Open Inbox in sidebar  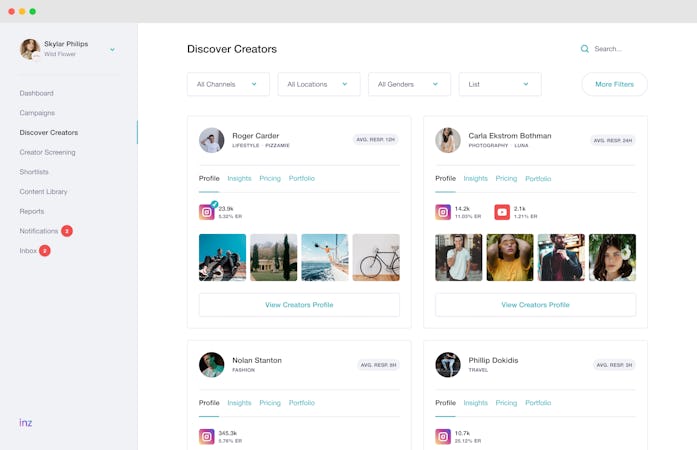(28, 251)
